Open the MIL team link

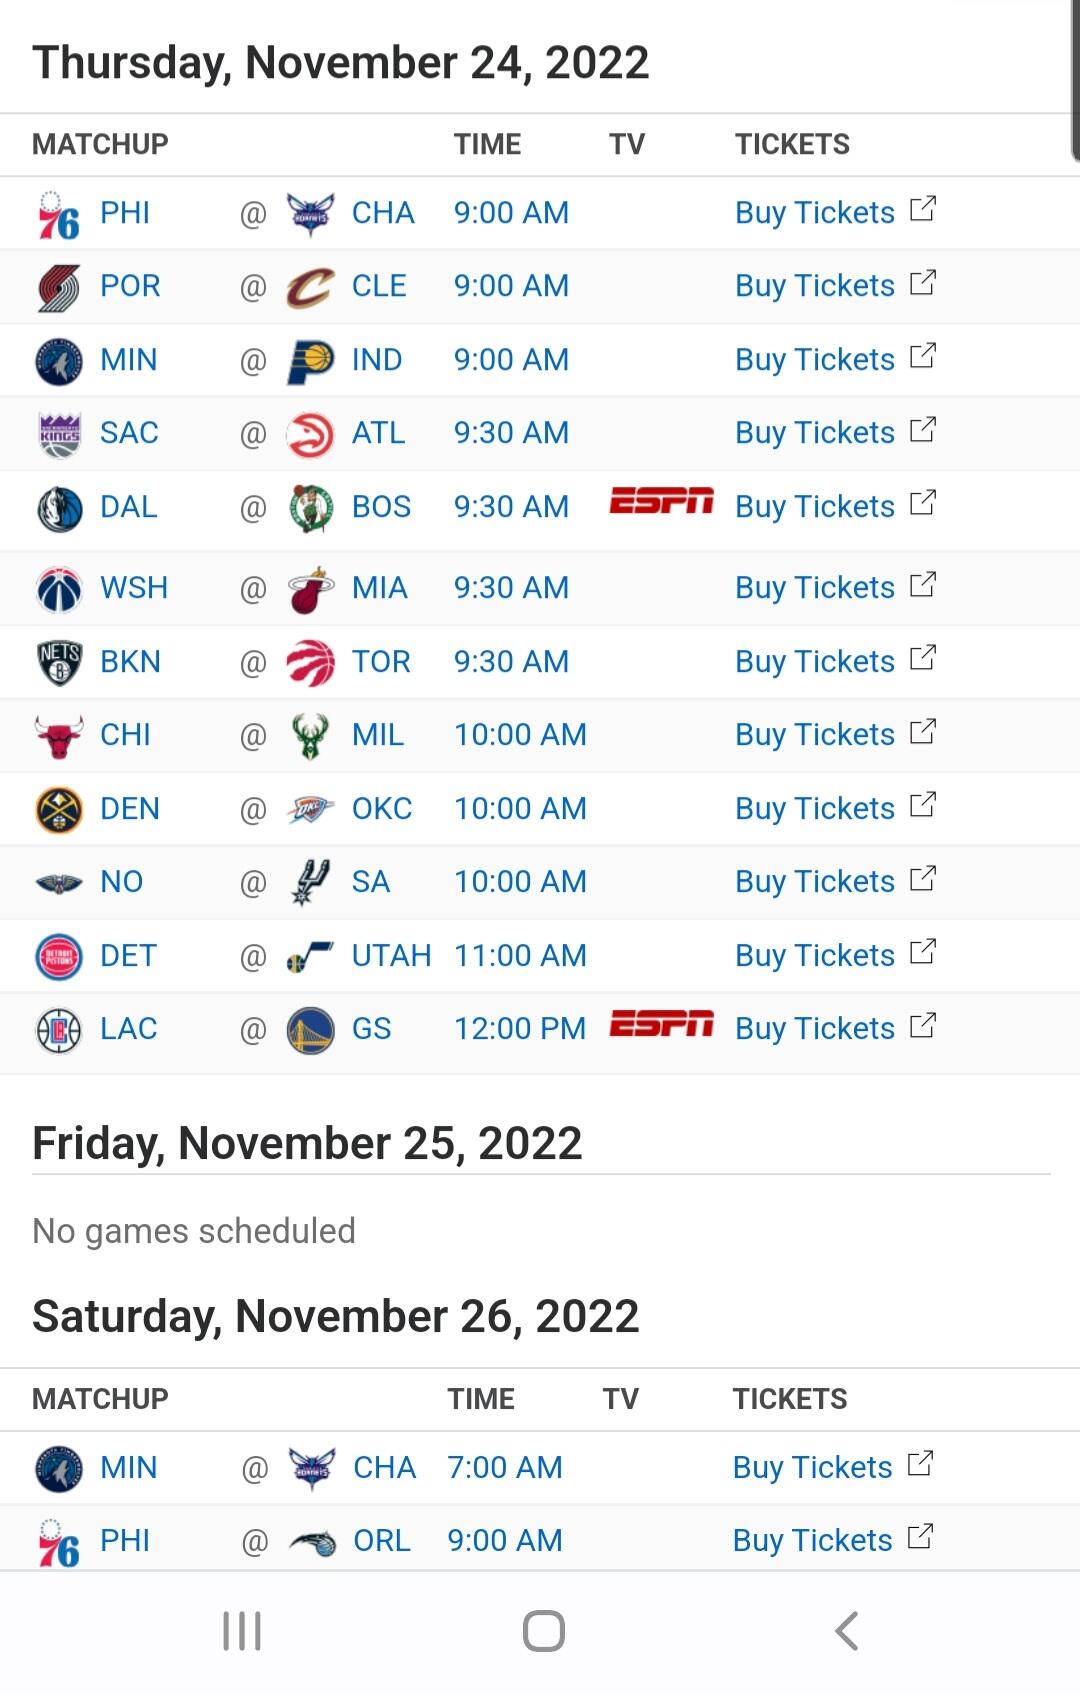(x=378, y=735)
